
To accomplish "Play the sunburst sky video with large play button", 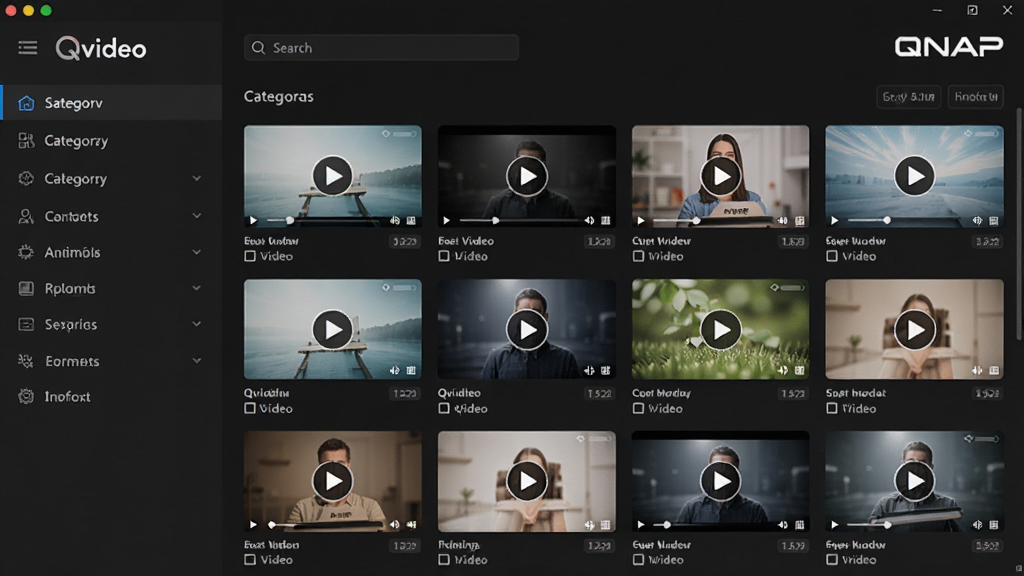I will pyautogui.click(x=914, y=176).
